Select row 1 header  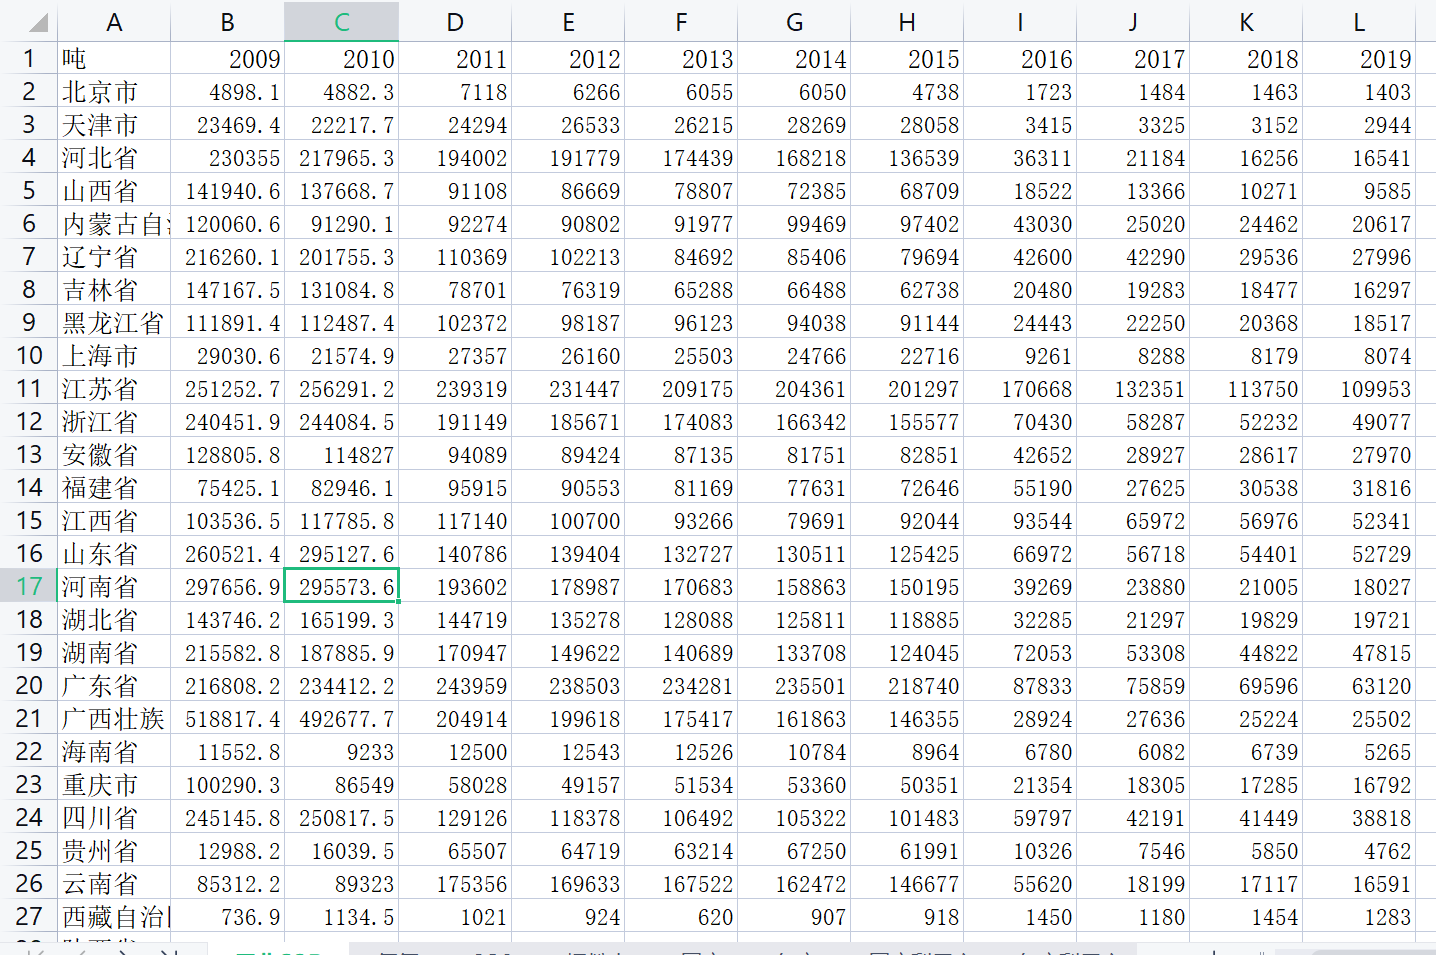tap(29, 59)
